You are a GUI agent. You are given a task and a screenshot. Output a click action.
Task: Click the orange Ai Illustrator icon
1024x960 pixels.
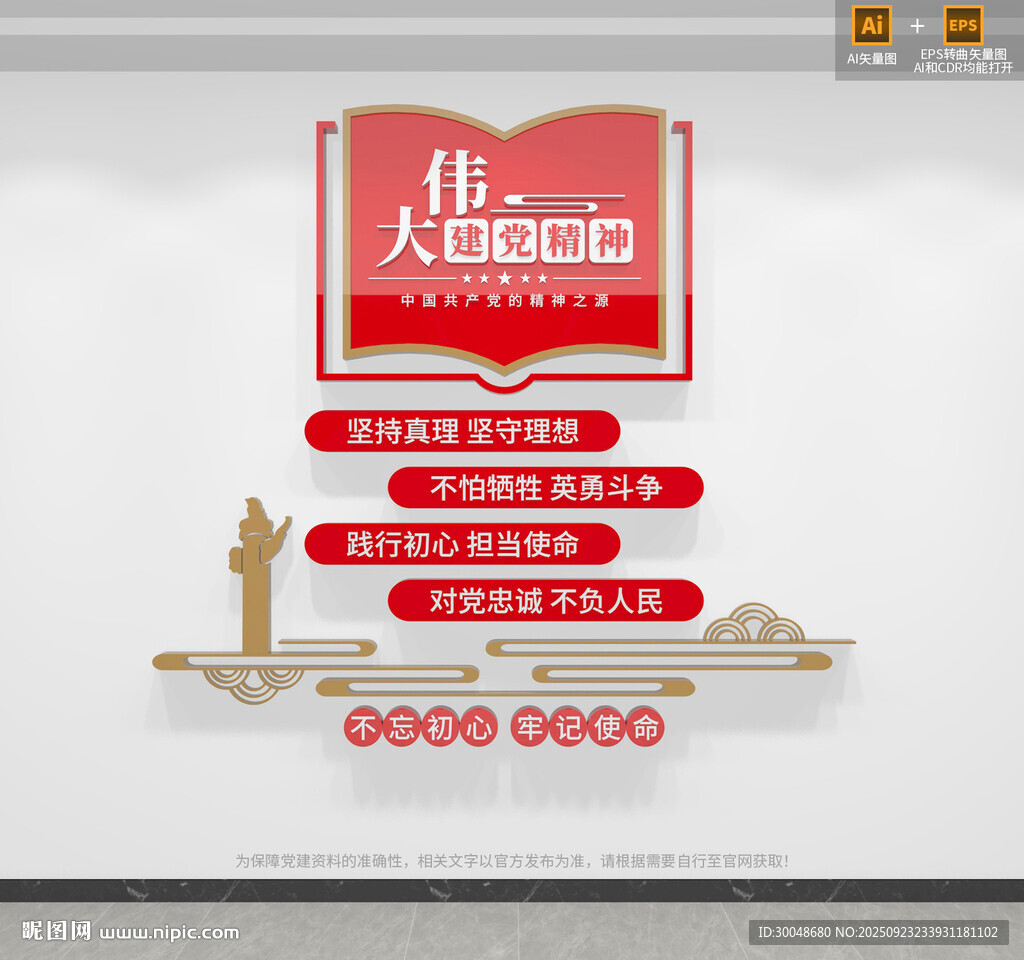tap(871, 26)
